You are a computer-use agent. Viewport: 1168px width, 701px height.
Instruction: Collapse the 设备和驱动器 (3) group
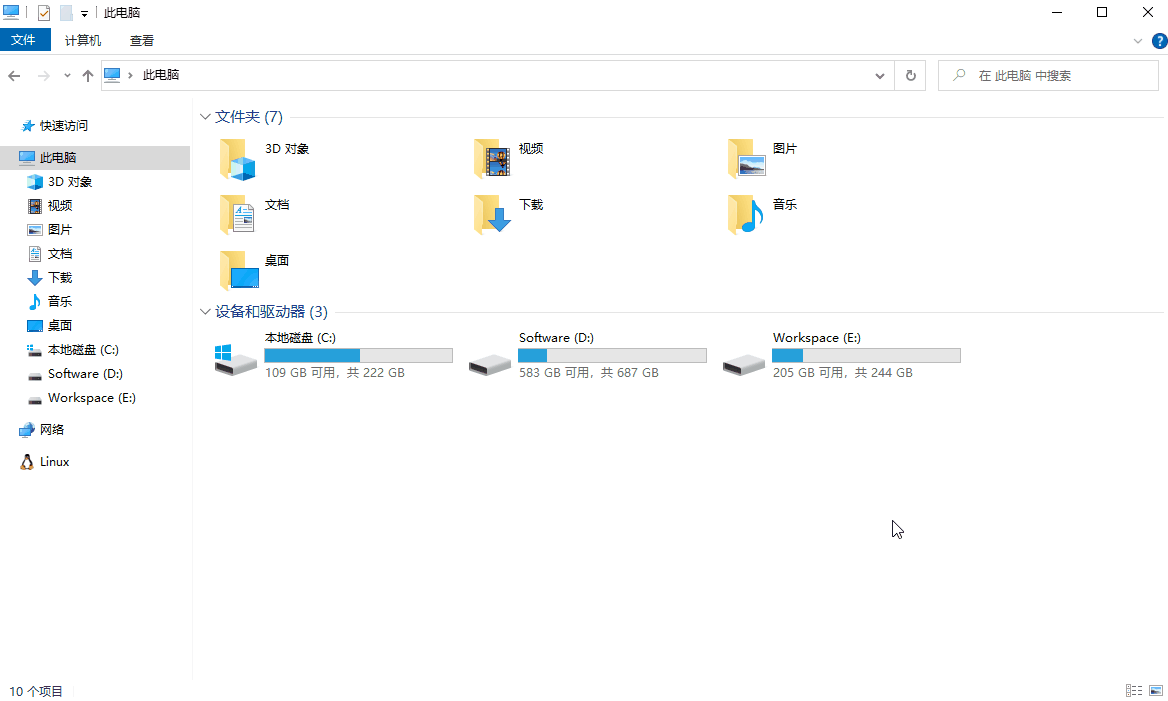[x=205, y=312]
